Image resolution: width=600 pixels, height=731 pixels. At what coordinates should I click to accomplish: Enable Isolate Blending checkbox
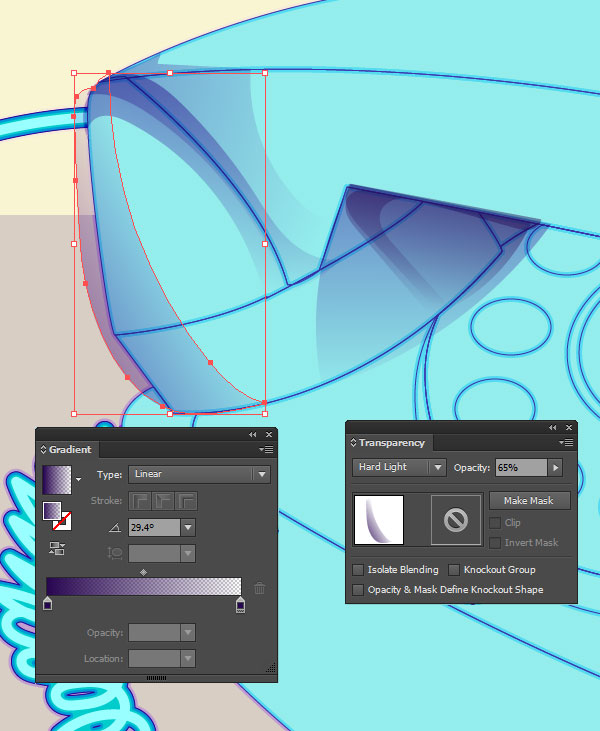[358, 570]
